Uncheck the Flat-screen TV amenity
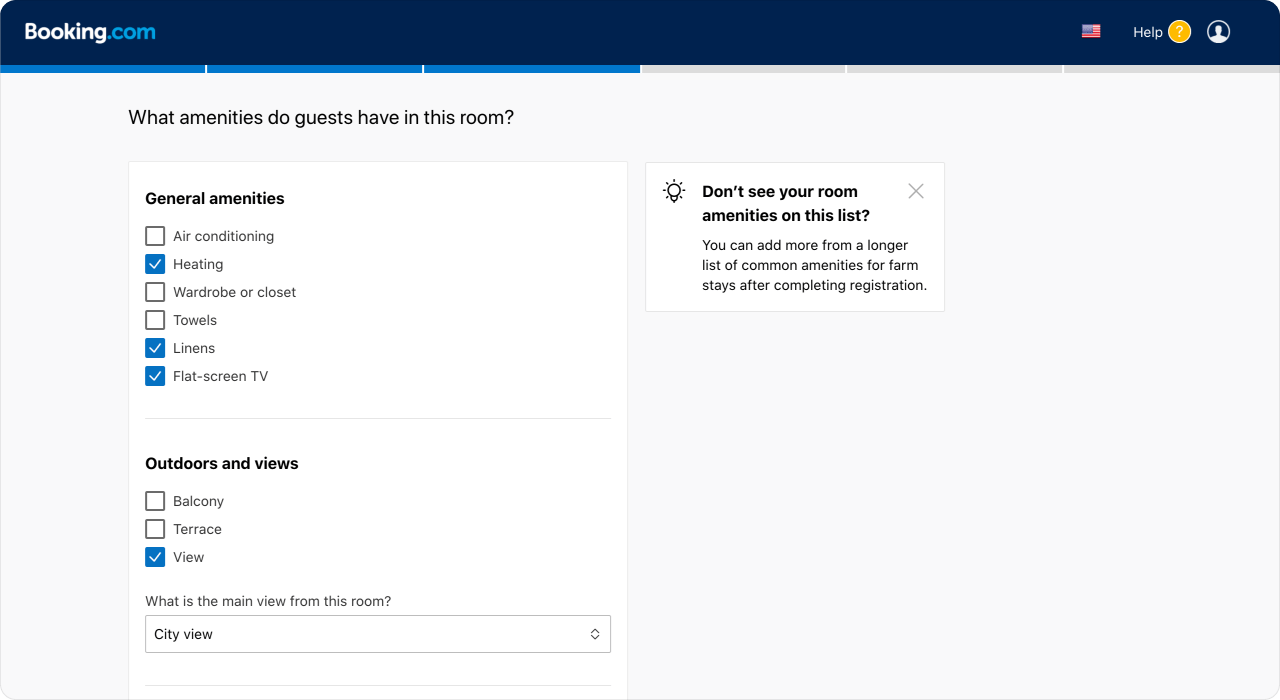 pos(155,376)
